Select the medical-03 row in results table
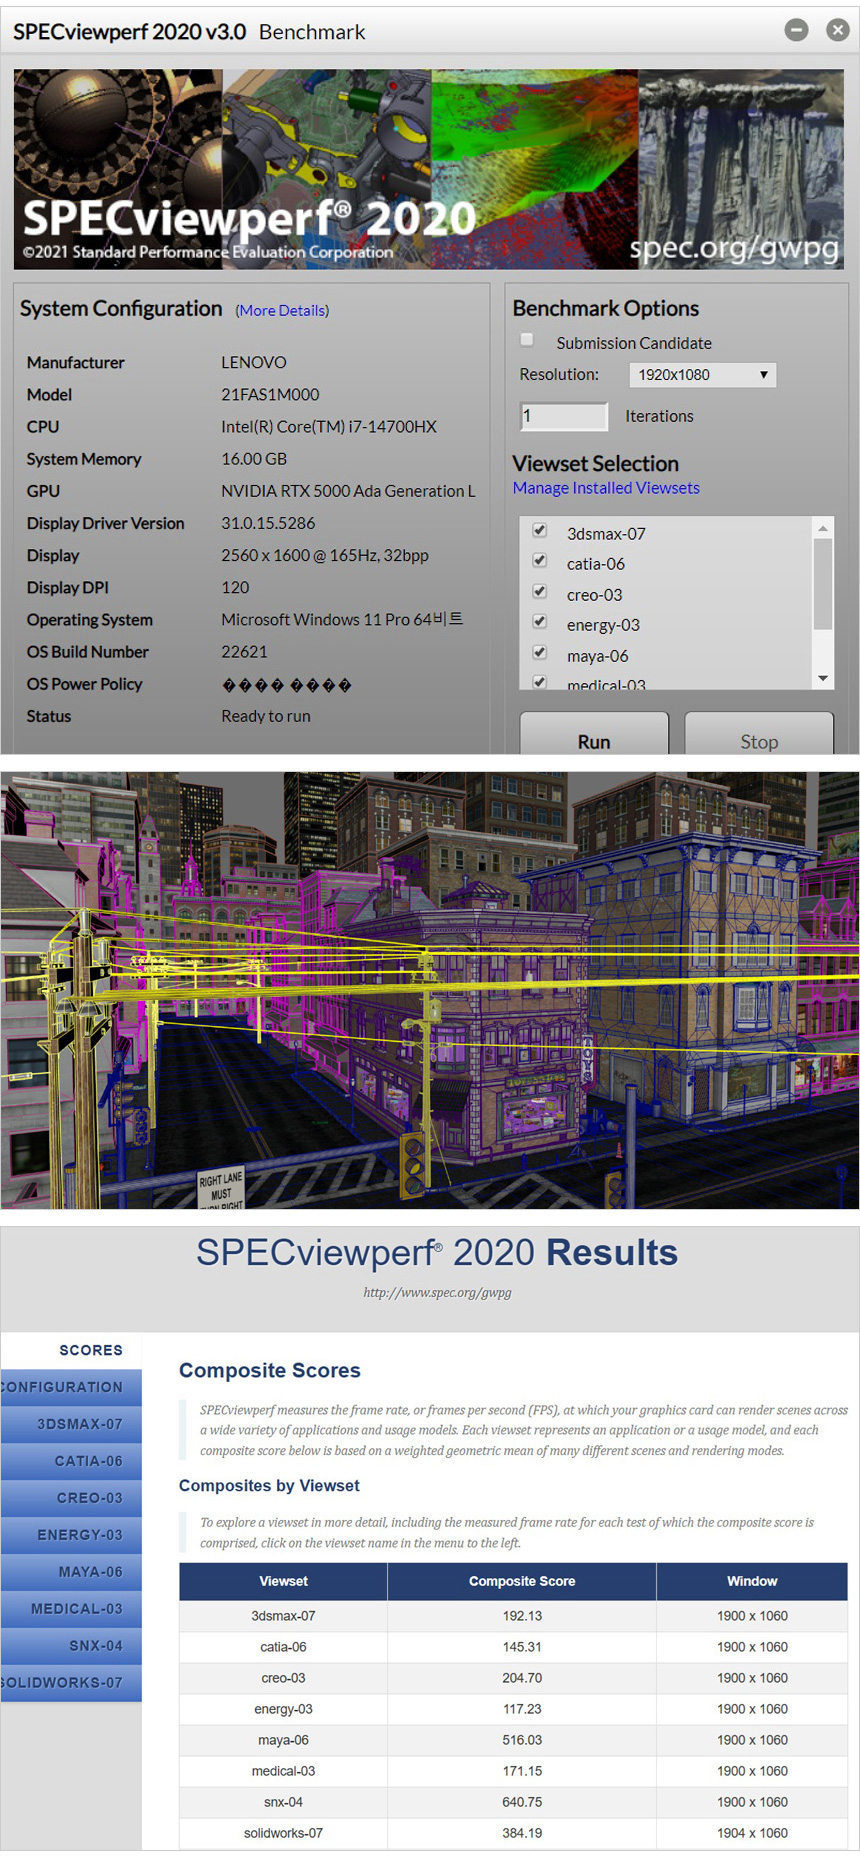The height and width of the screenshot is (1858, 860). (514, 1771)
